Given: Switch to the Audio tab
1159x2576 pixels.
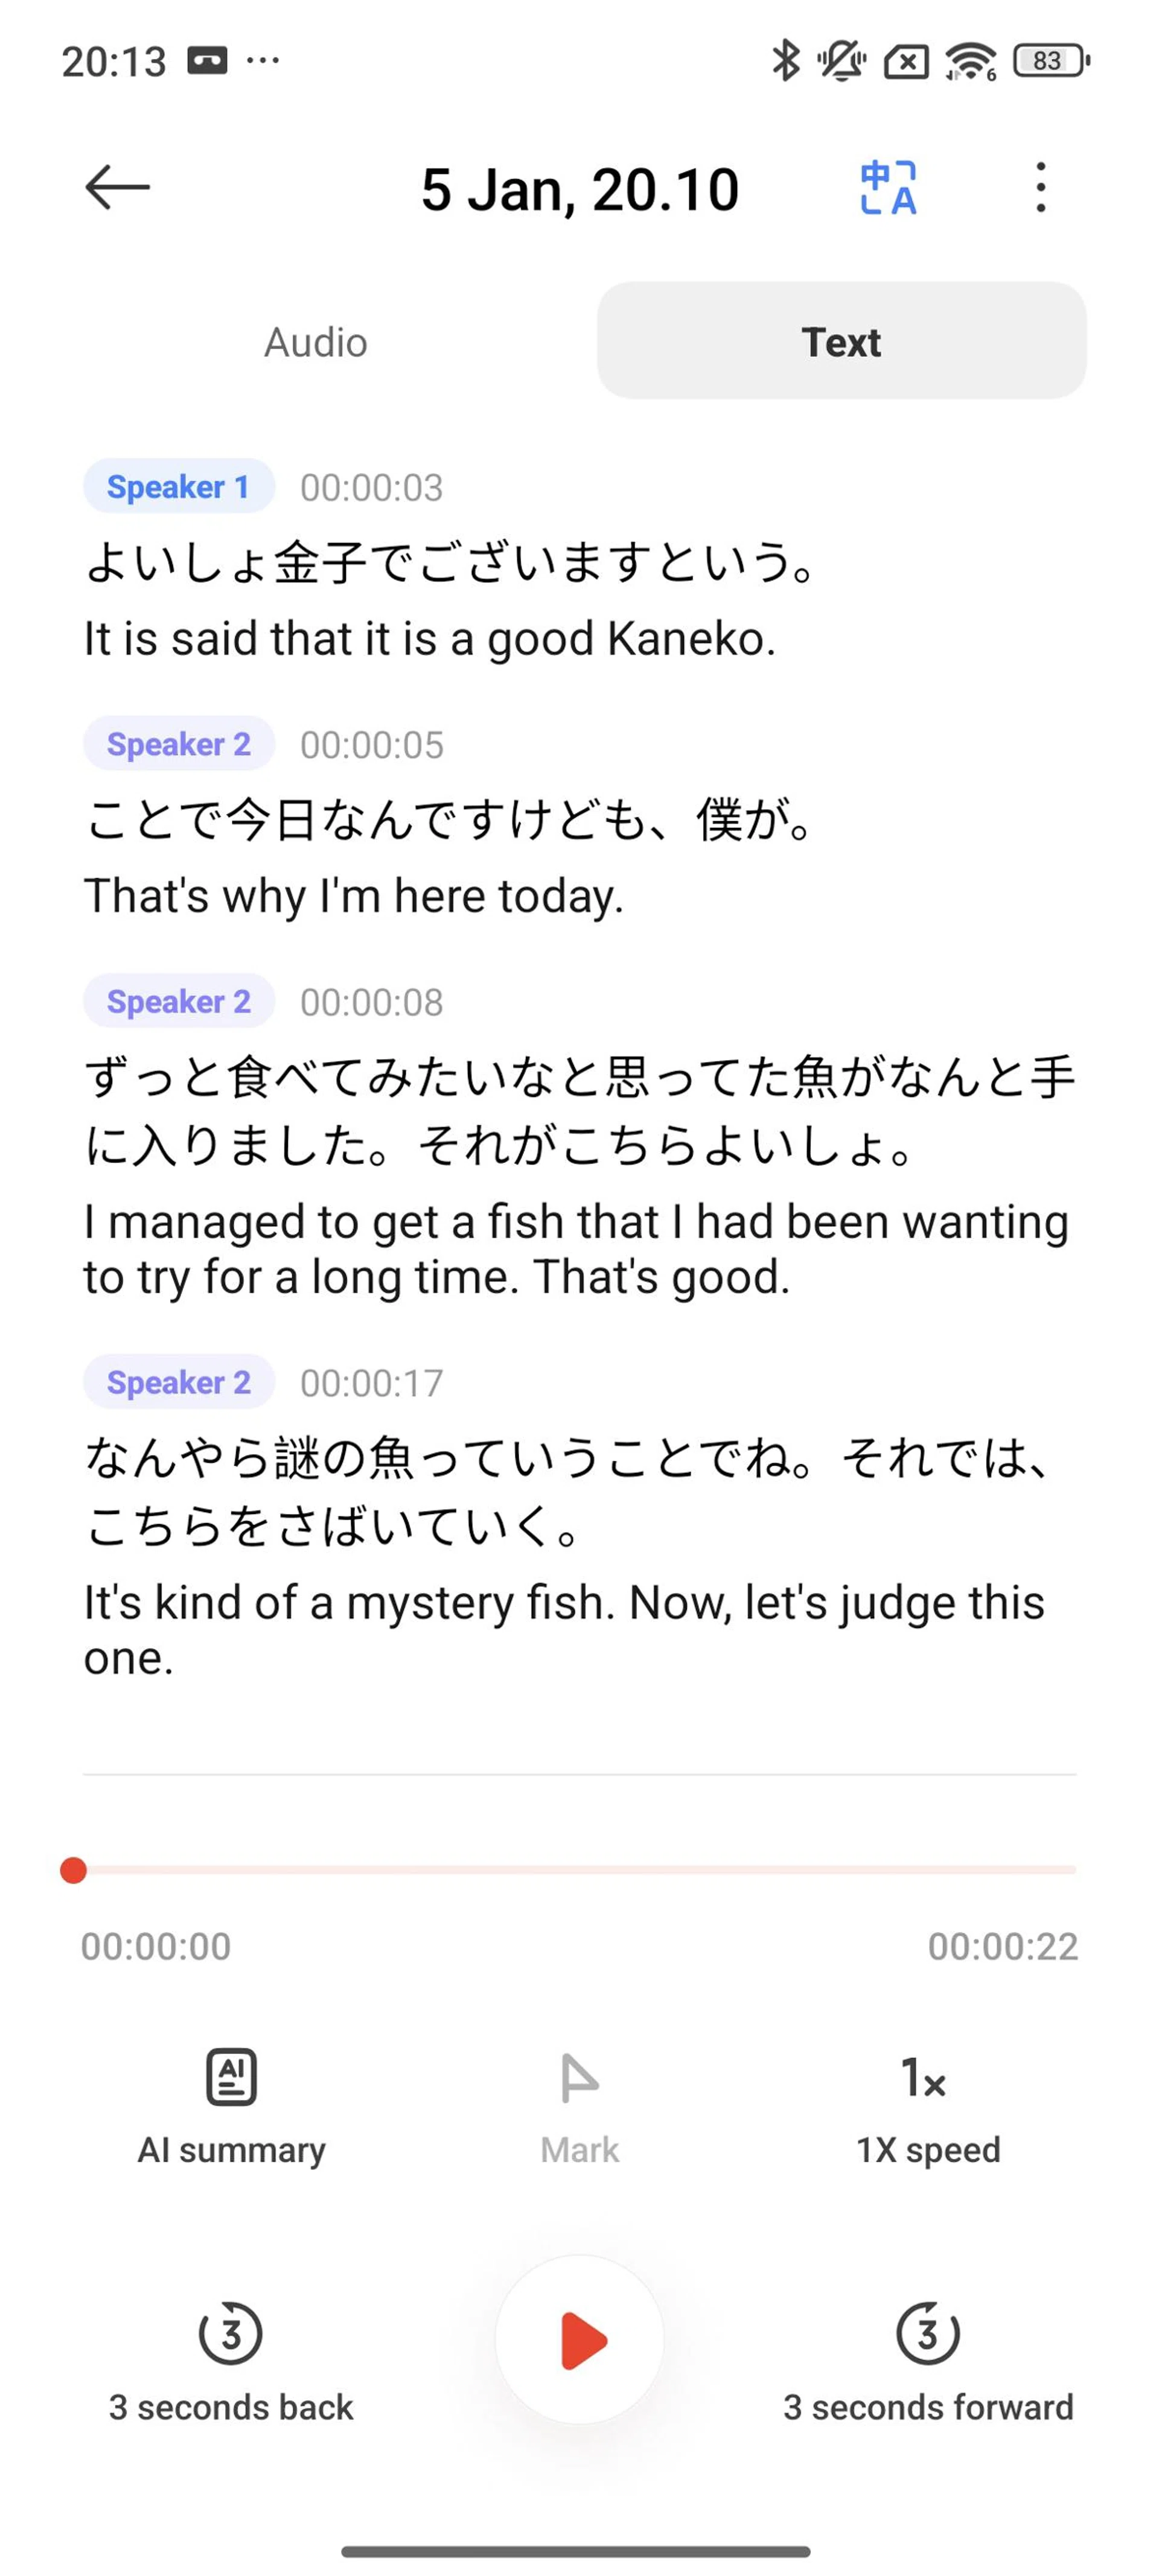Looking at the screenshot, I should tap(316, 342).
